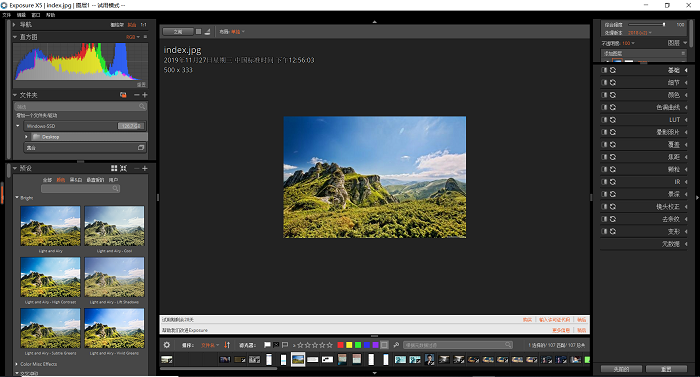
Task: Reverse sort direction with the orange arrows icon
Action: [x=227, y=345]
